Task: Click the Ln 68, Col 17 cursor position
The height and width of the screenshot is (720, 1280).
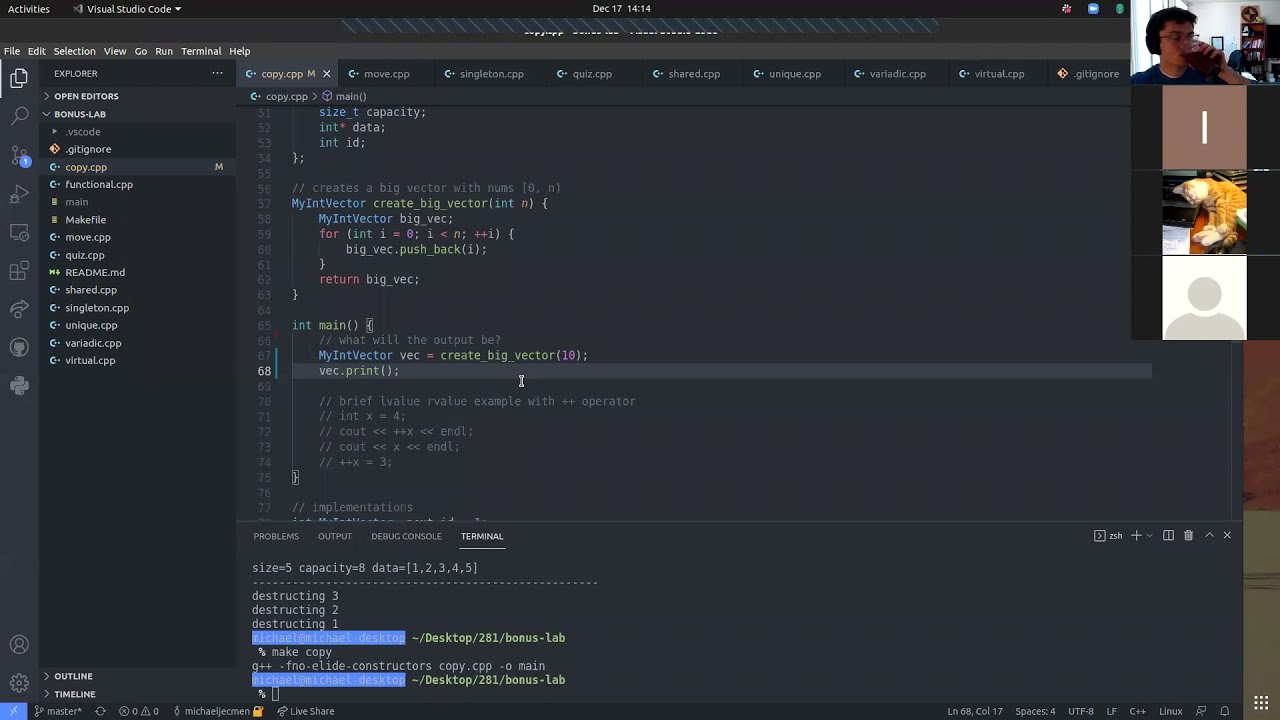Action: 975,711
